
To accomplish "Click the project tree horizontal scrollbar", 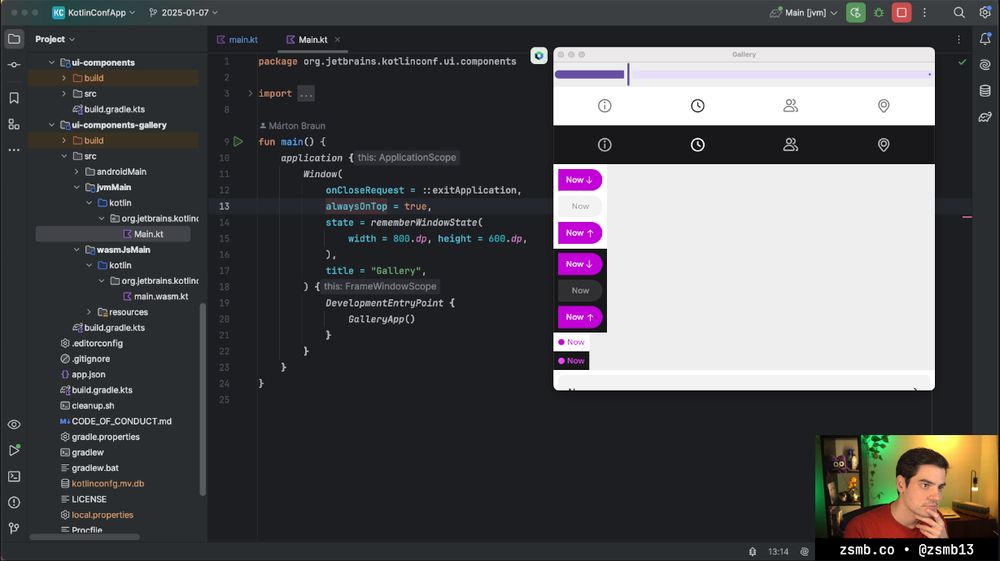I will pyautogui.click(x=84, y=537).
